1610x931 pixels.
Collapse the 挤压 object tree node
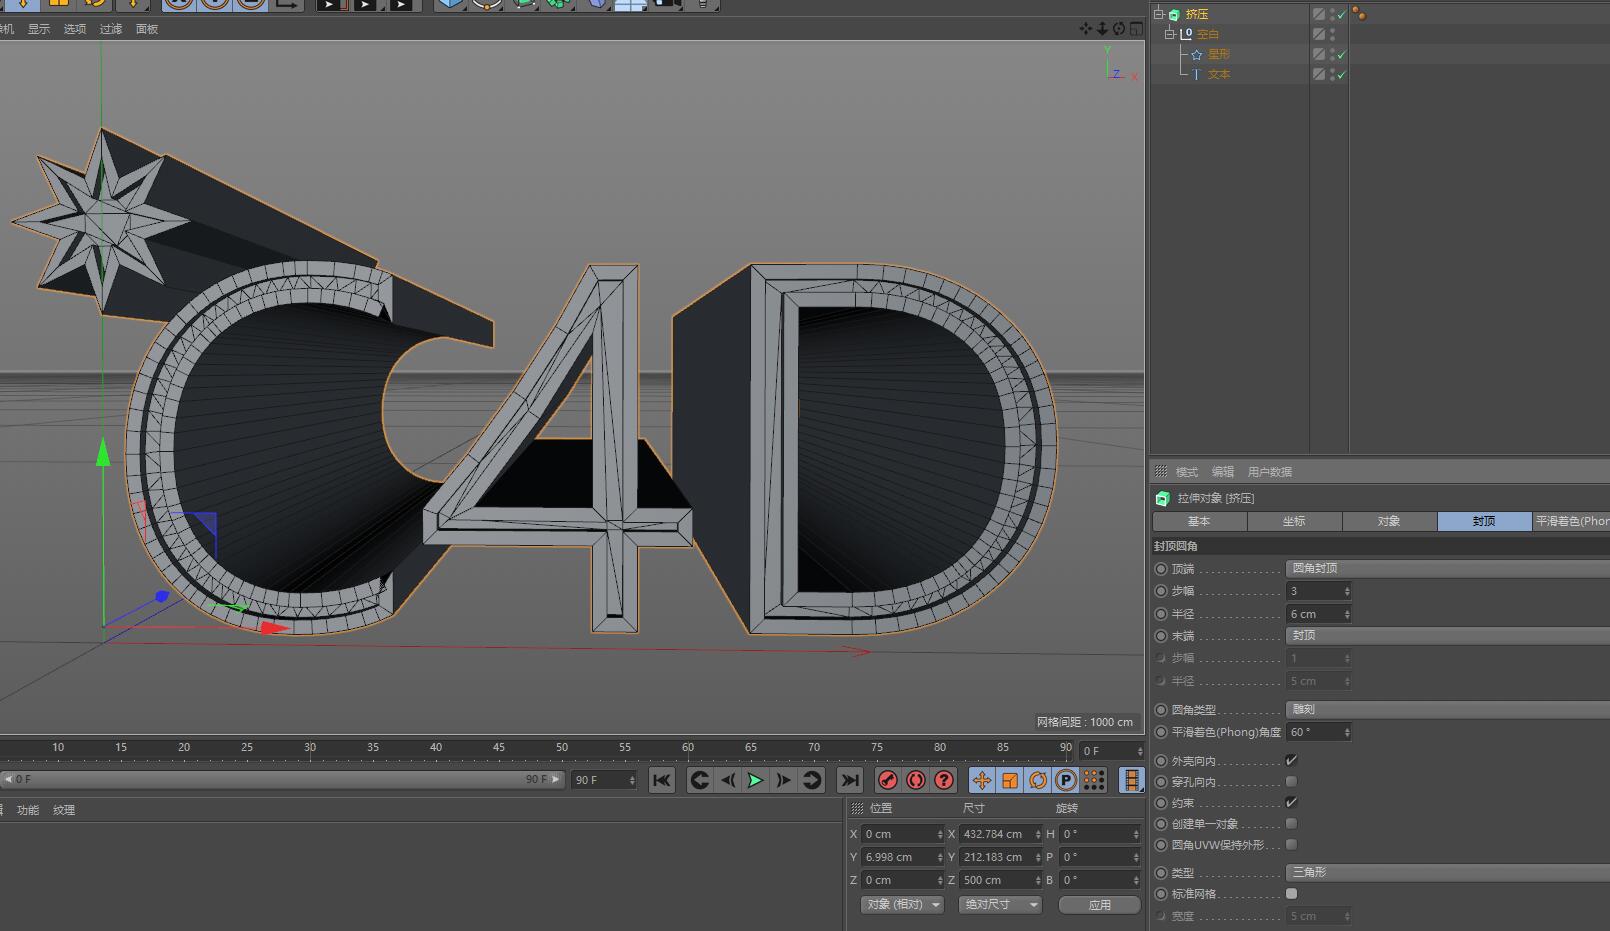pyautogui.click(x=1158, y=14)
